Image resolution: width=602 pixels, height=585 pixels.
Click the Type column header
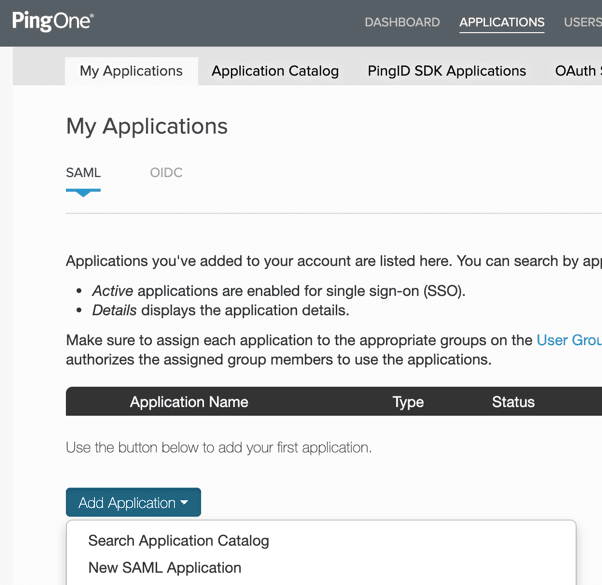(408, 402)
